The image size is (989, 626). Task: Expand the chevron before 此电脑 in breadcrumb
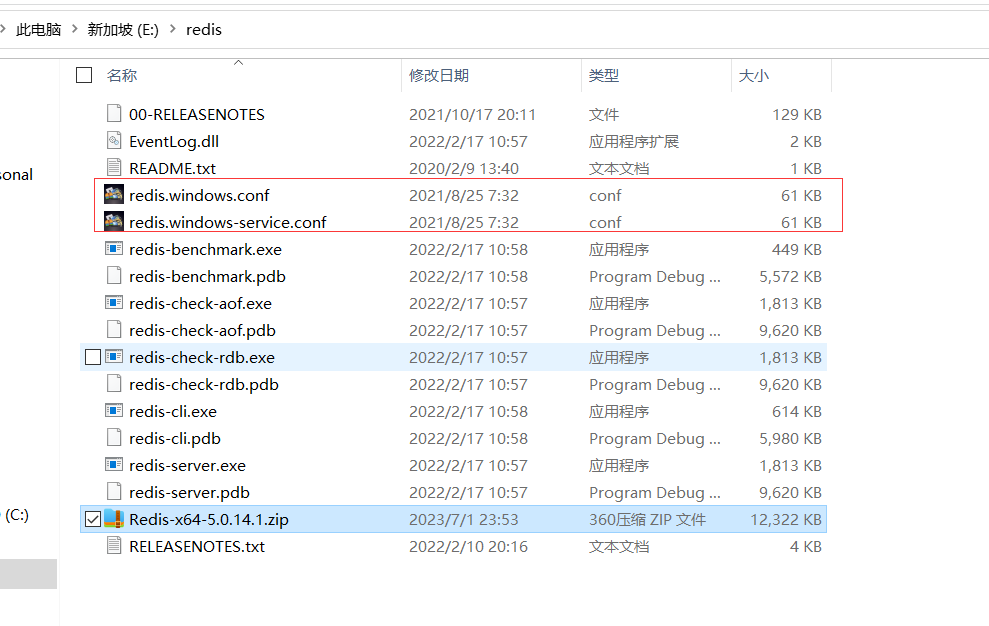tap(3, 28)
